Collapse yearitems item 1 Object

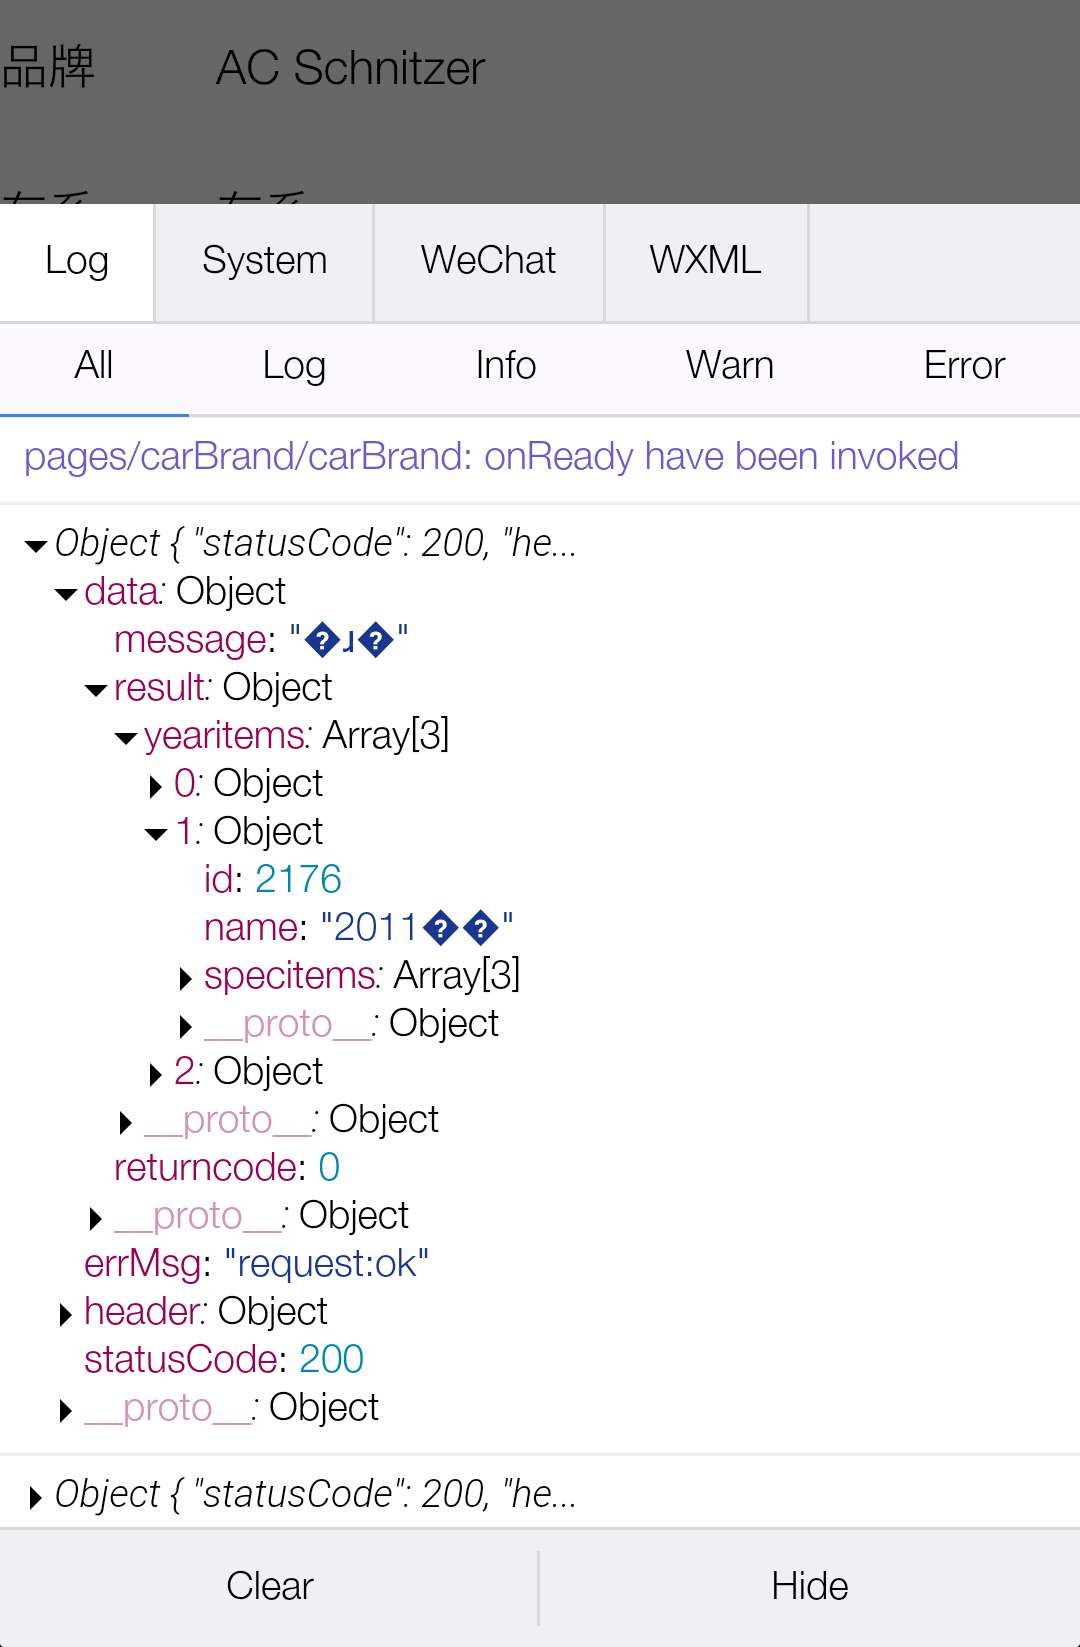(156, 834)
